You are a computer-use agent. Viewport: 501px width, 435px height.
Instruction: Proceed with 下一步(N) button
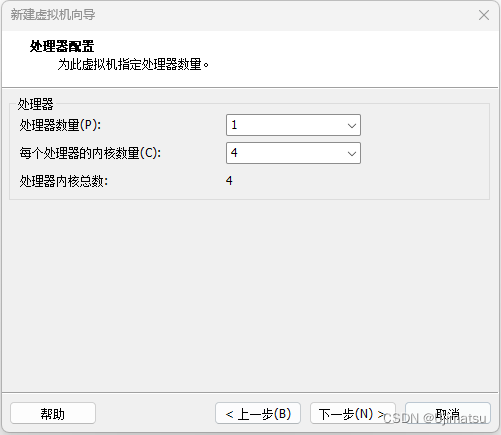353,413
